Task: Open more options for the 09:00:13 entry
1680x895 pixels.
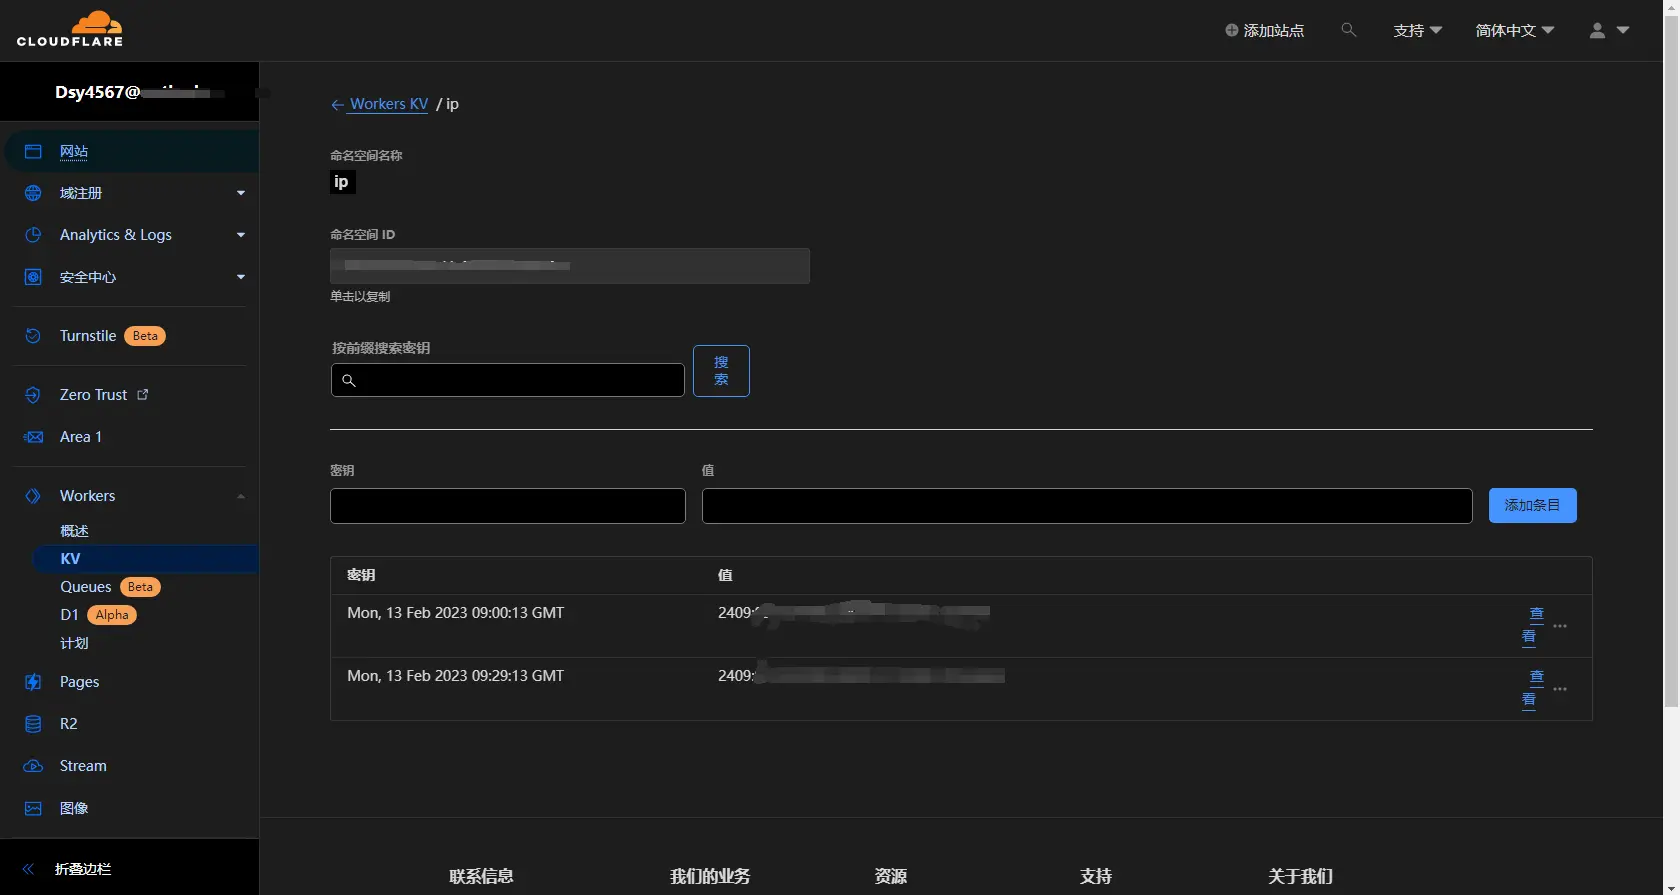Action: coord(1560,626)
